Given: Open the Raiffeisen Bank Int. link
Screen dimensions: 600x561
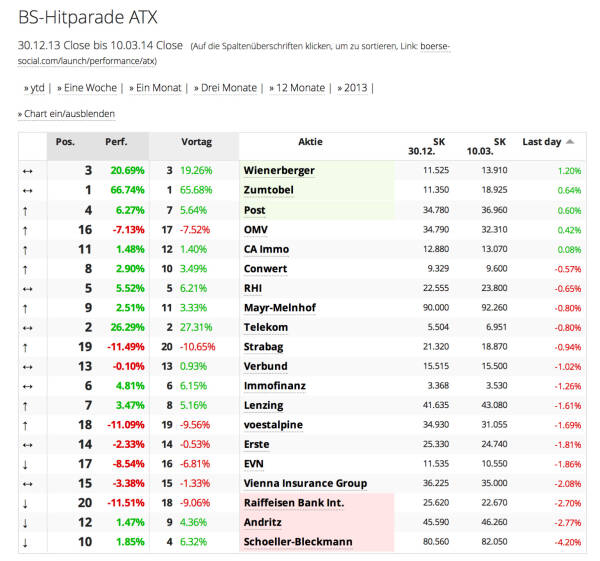Looking at the screenshot, I should point(294,503).
